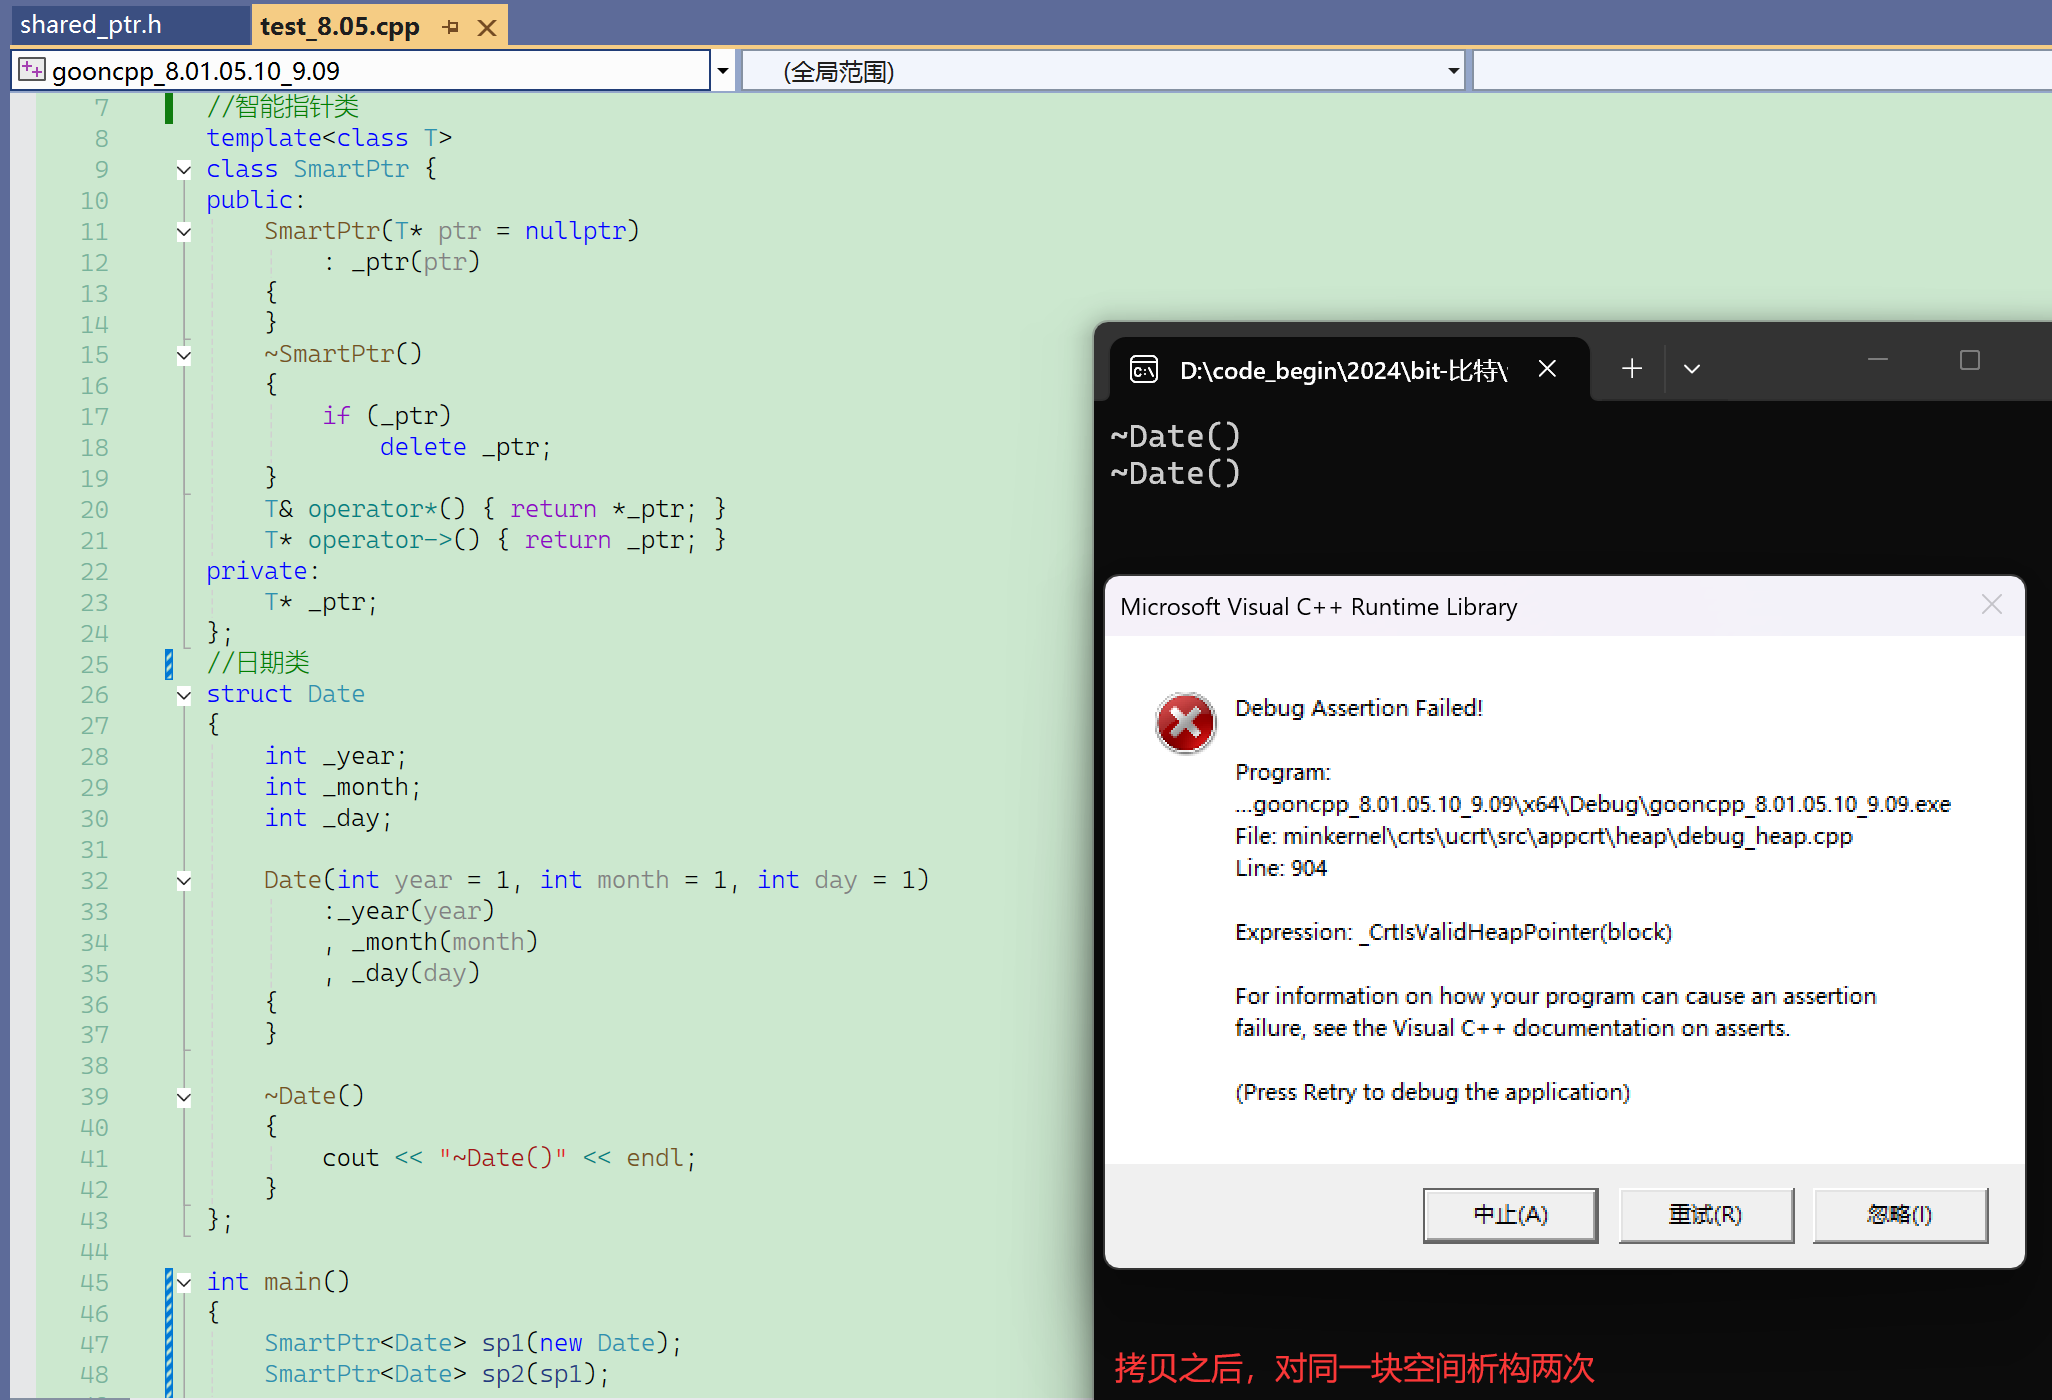Collapse the Date constructor block
The width and height of the screenshot is (2052, 1400).
[x=184, y=881]
